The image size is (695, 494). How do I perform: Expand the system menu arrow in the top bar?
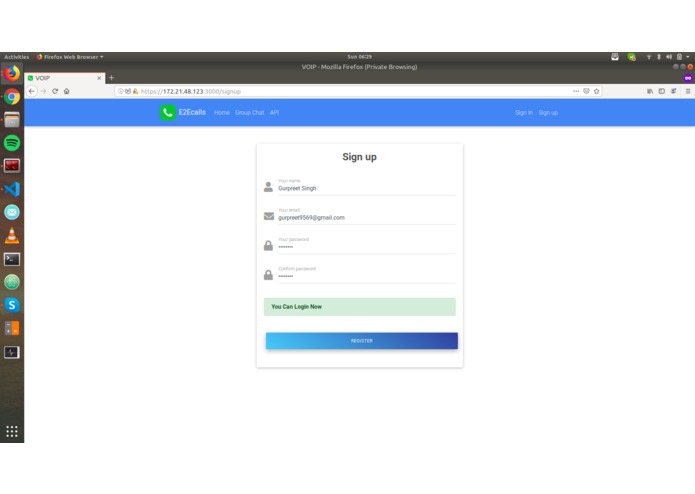coord(687,57)
